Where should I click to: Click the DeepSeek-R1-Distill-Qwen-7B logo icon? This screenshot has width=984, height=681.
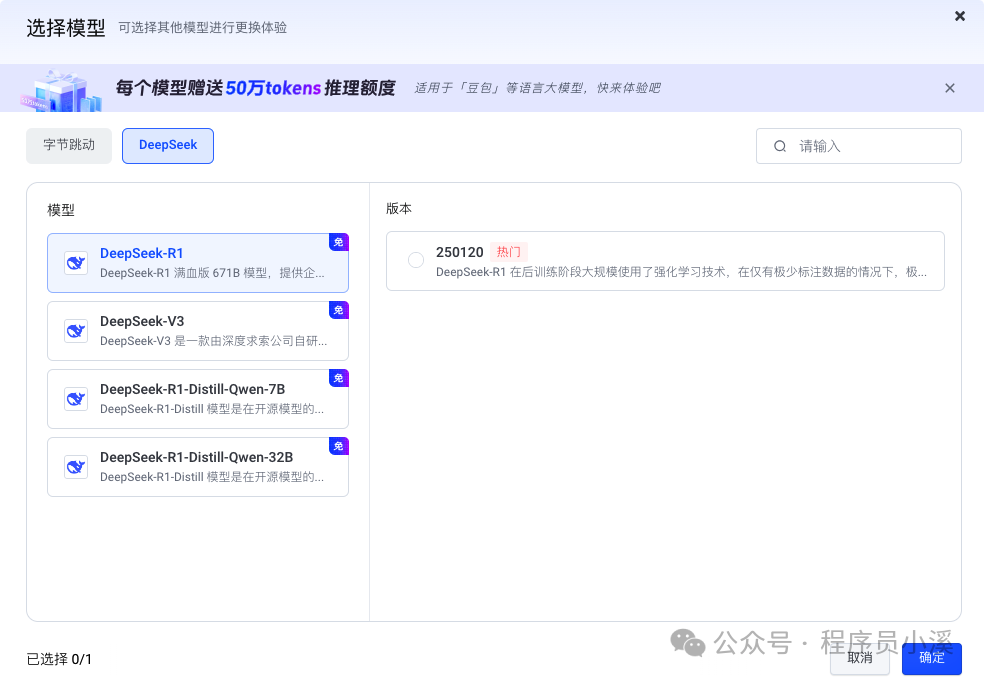coord(76,398)
